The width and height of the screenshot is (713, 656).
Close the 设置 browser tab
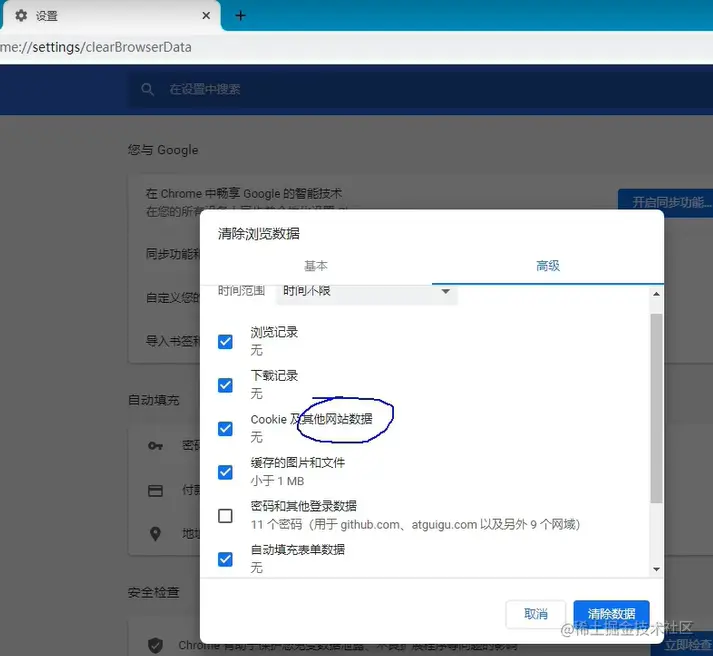point(206,16)
